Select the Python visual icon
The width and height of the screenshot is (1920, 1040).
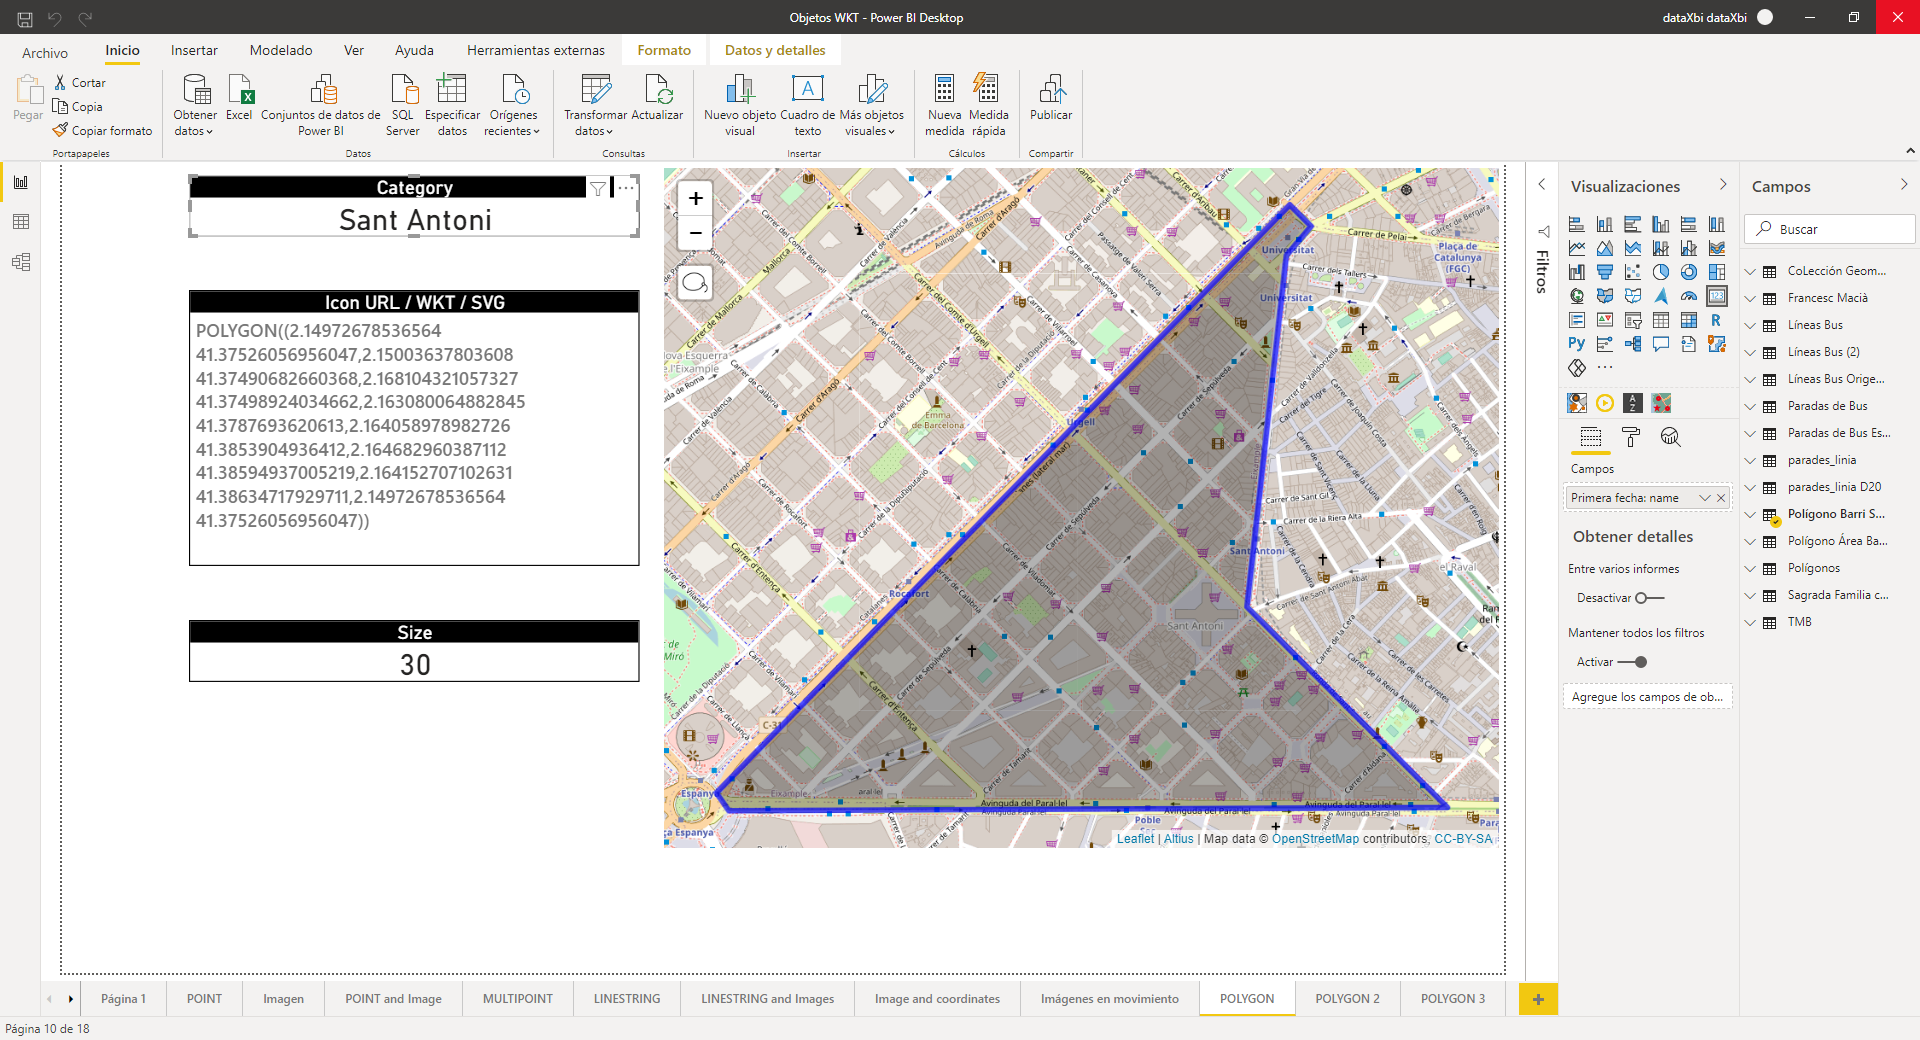(1577, 344)
